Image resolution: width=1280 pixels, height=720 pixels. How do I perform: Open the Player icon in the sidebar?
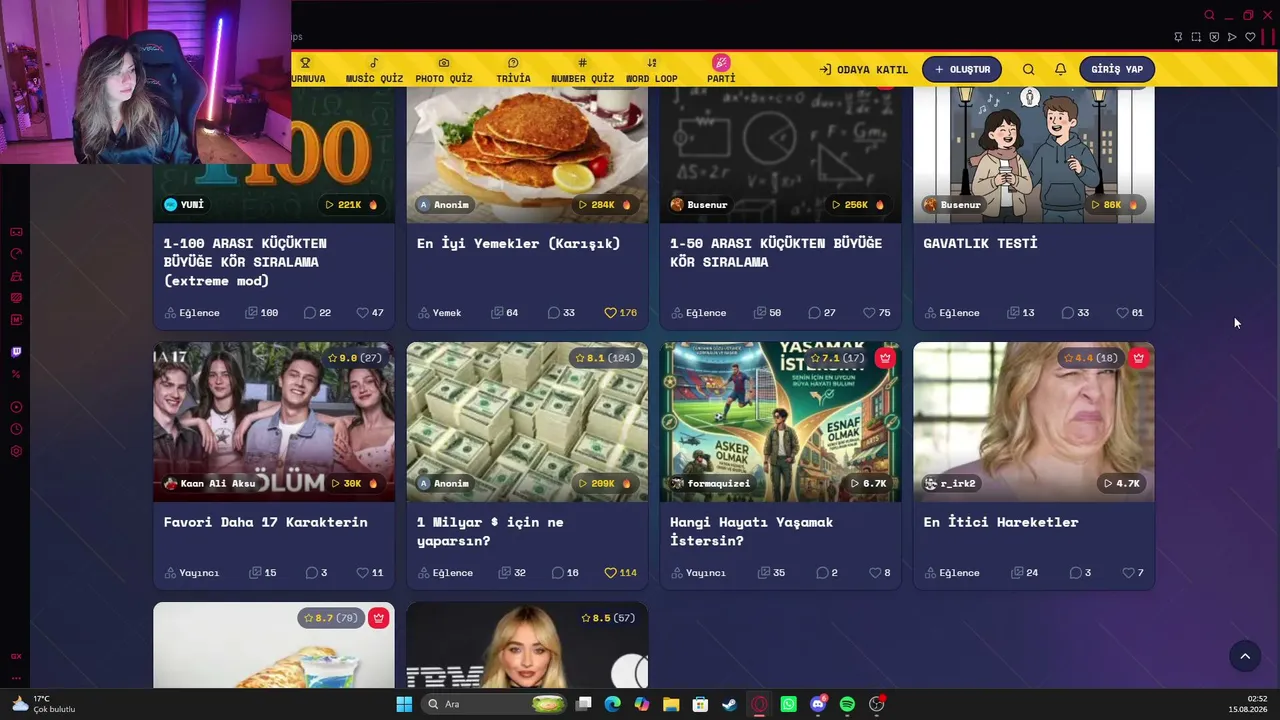pyautogui.click(x=16, y=407)
